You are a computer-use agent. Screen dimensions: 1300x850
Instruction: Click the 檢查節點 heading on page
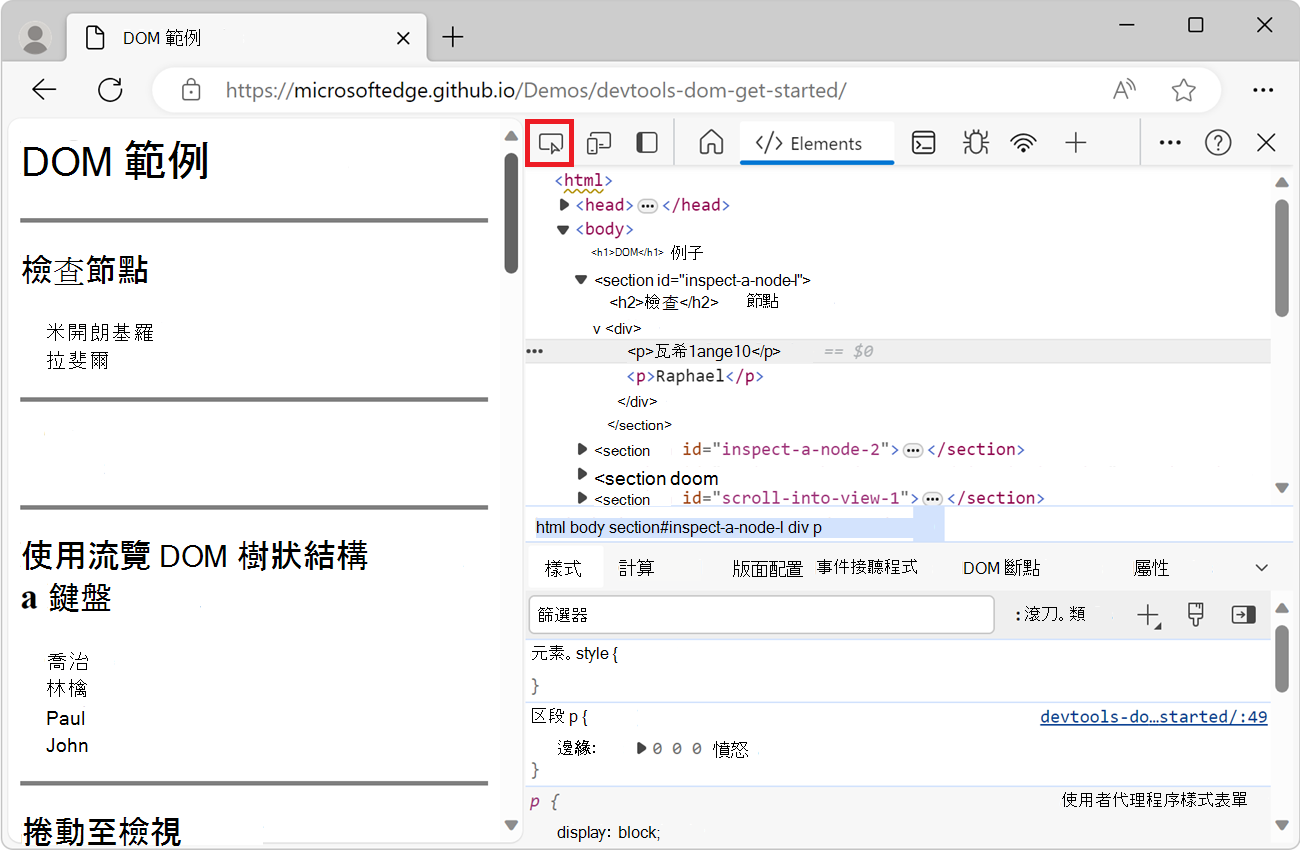pyautogui.click(x=86, y=270)
